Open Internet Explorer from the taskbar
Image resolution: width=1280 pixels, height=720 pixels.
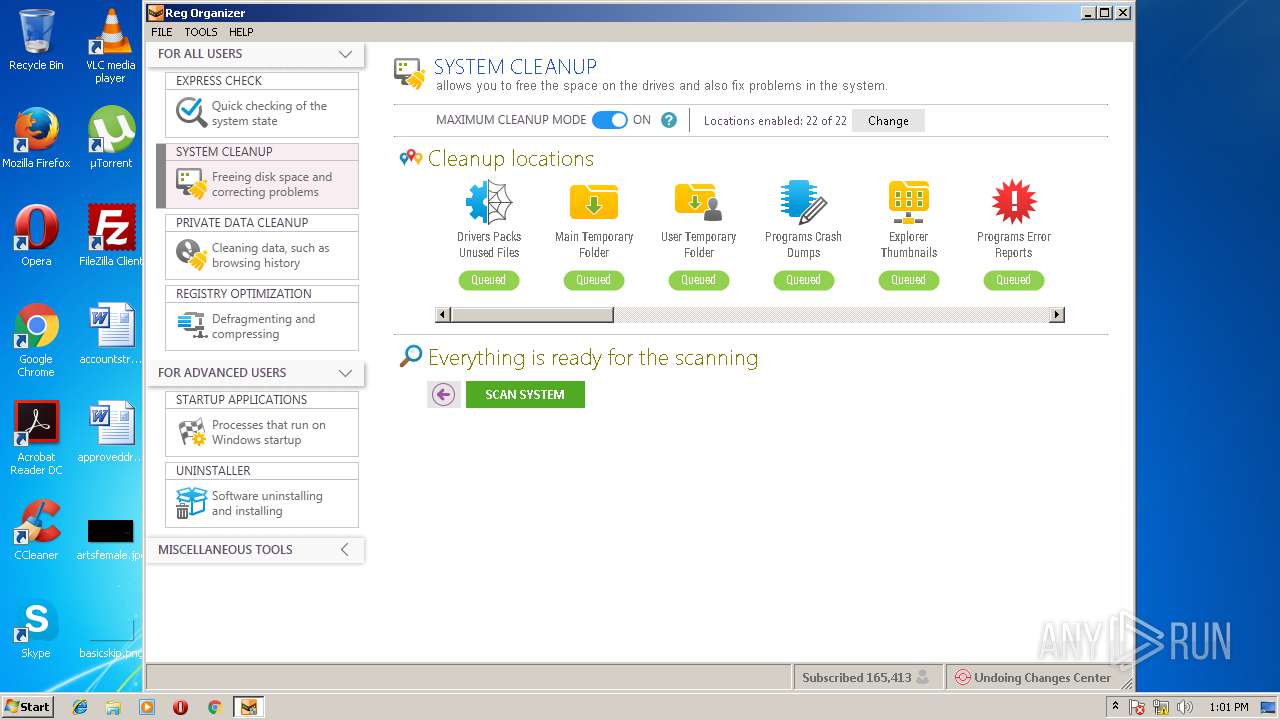[x=80, y=707]
